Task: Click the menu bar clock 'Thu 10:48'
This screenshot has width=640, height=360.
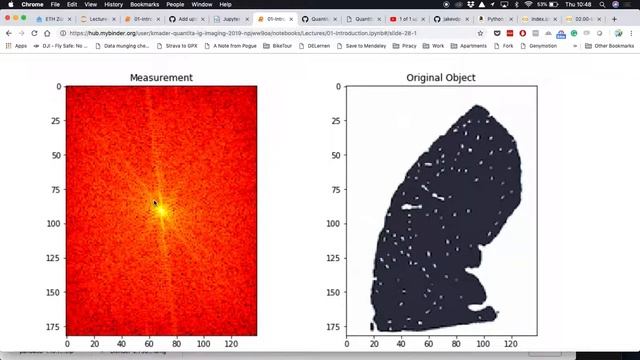Action: click(578, 4)
